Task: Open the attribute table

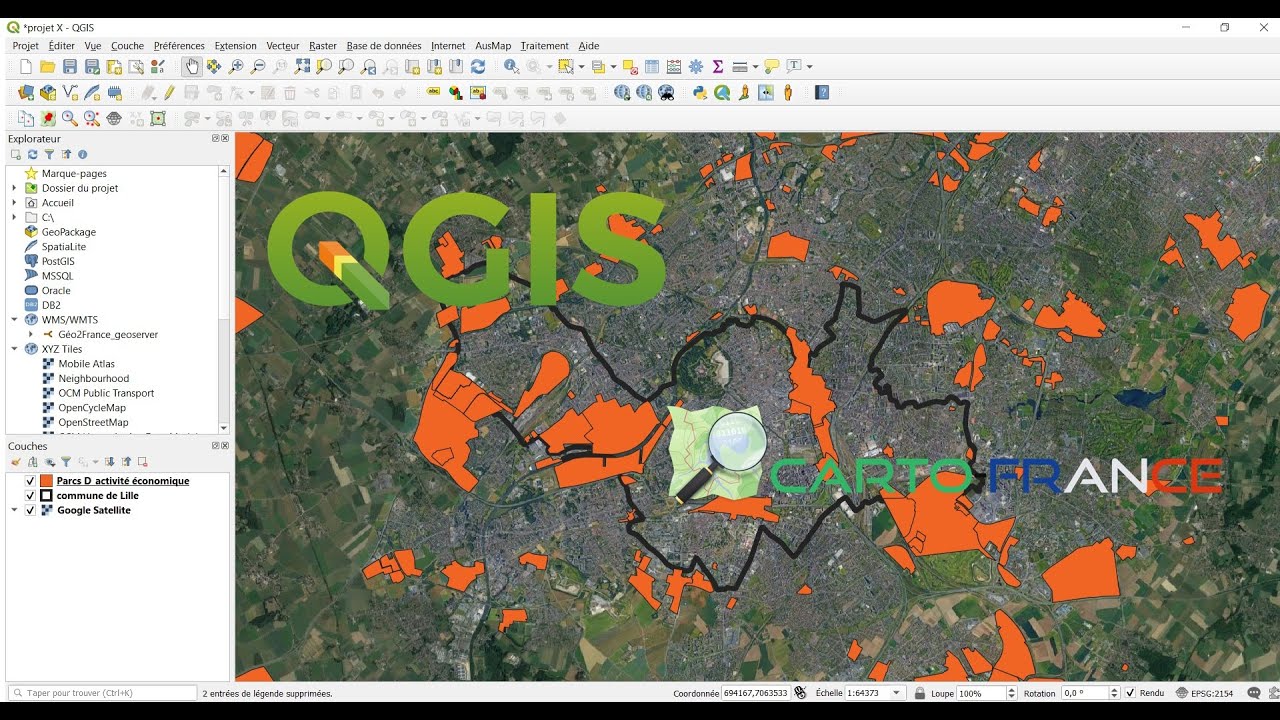Action: [652, 67]
